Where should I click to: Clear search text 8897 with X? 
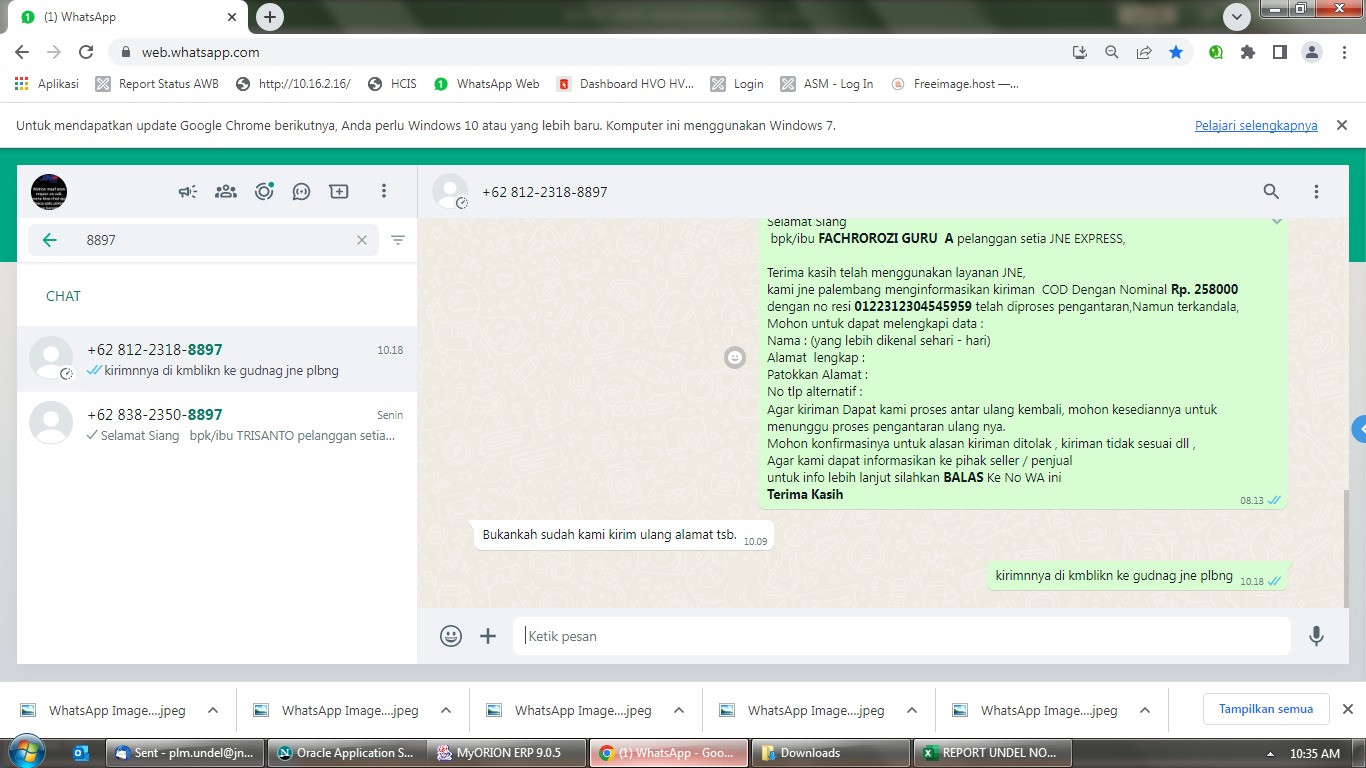click(363, 240)
